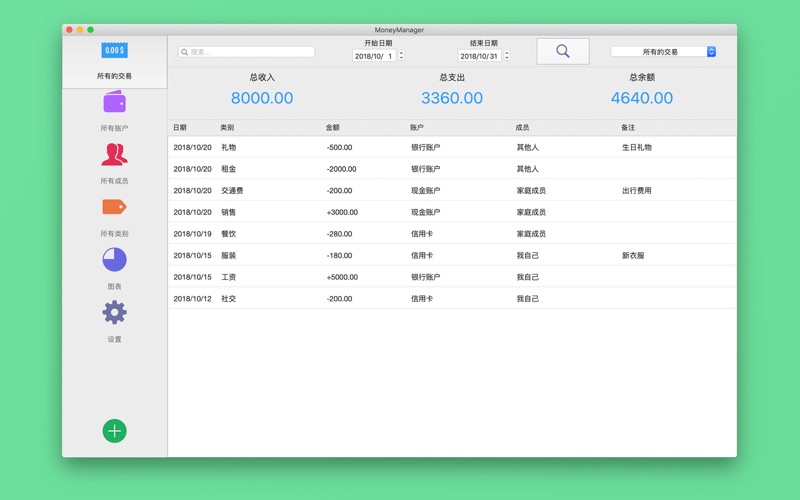Click the 类别 column header
This screenshot has width=800, height=500.
(x=227, y=128)
